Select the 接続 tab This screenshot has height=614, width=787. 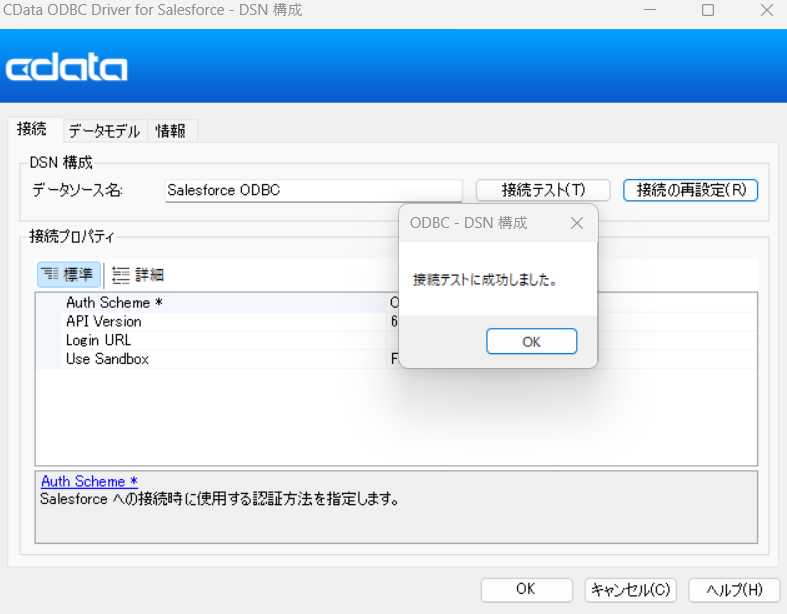pyautogui.click(x=32, y=129)
